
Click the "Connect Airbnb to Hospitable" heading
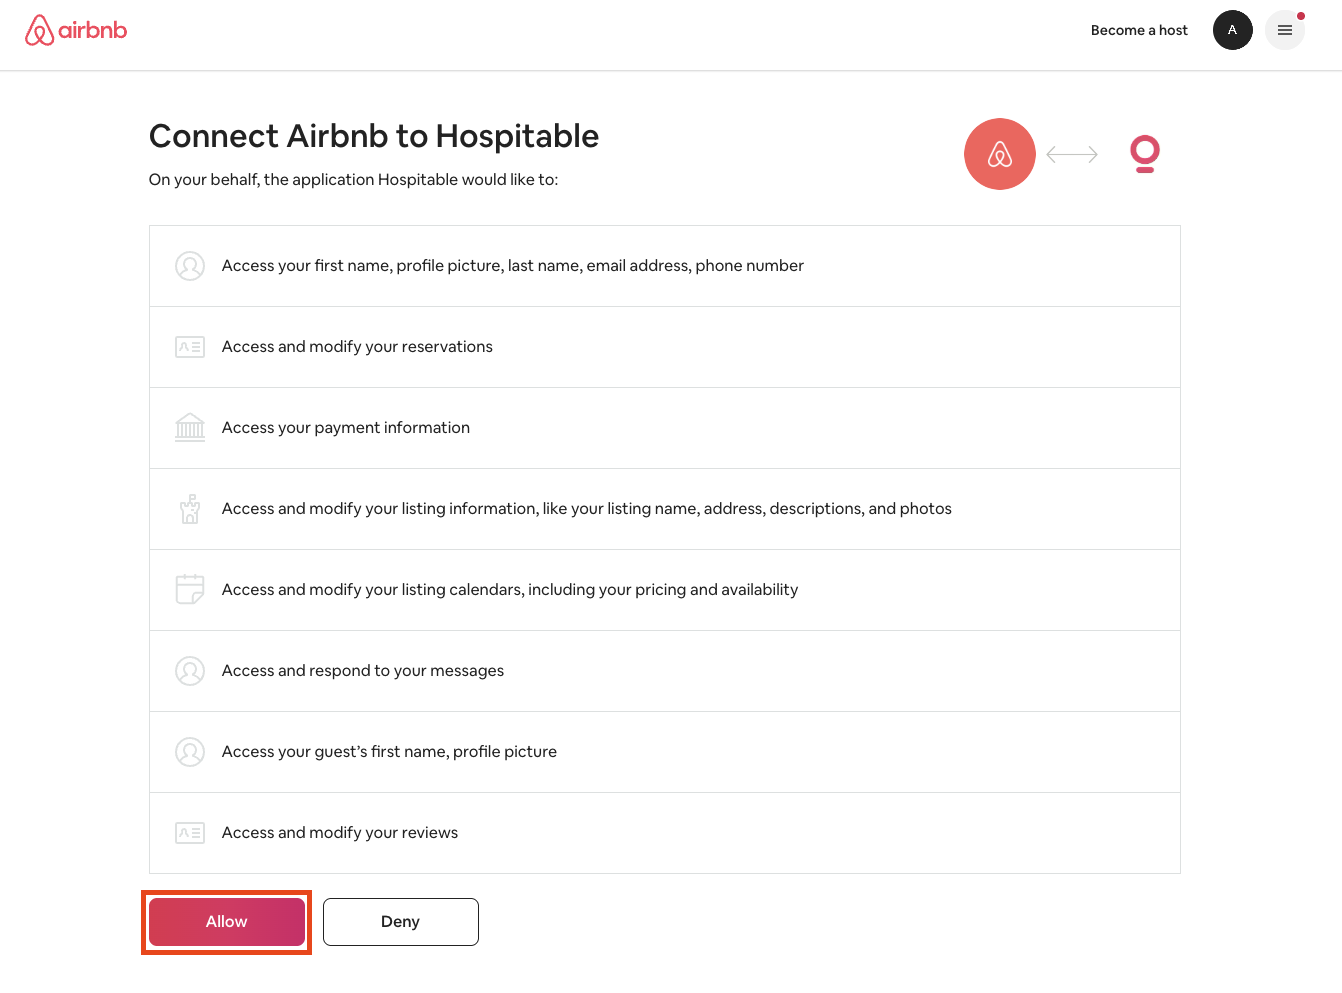tap(374, 136)
